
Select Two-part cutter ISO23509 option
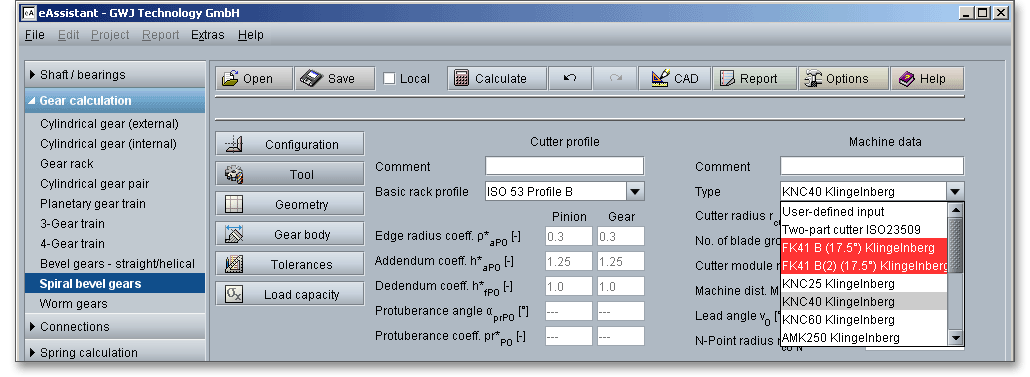[864, 230]
